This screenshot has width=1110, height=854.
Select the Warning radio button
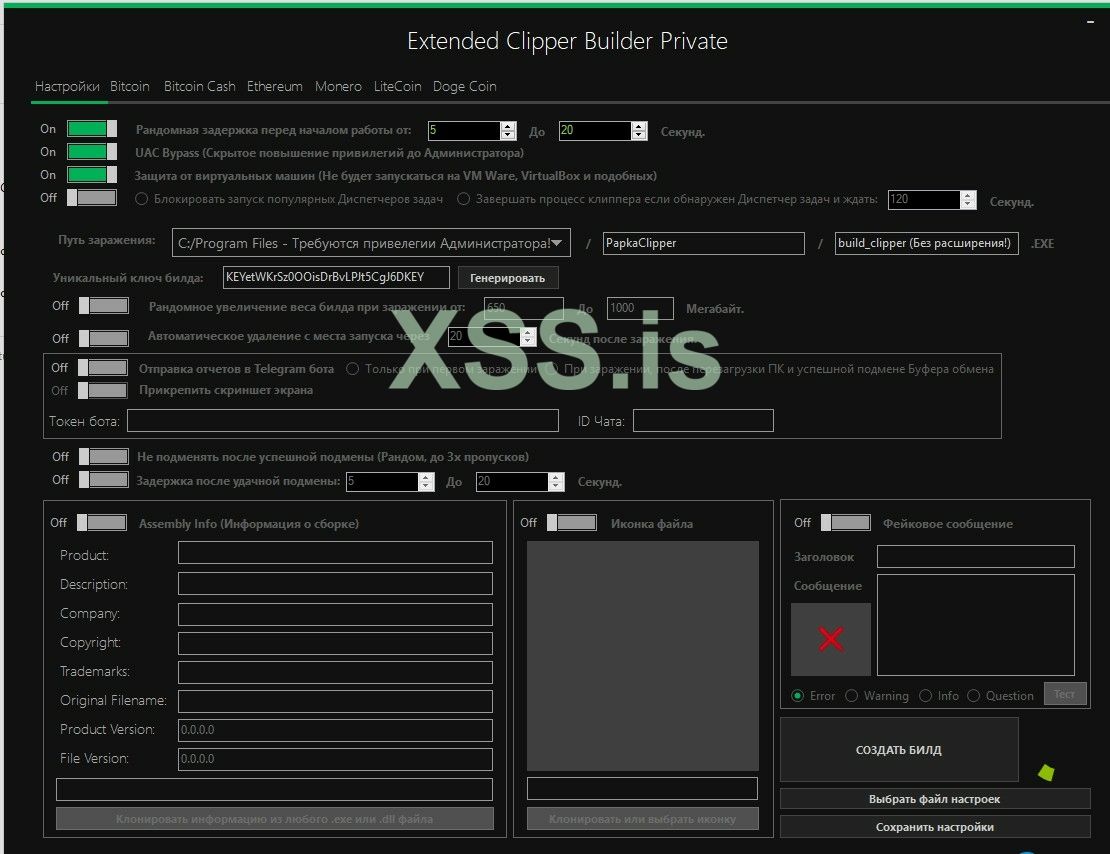pyautogui.click(x=852, y=696)
